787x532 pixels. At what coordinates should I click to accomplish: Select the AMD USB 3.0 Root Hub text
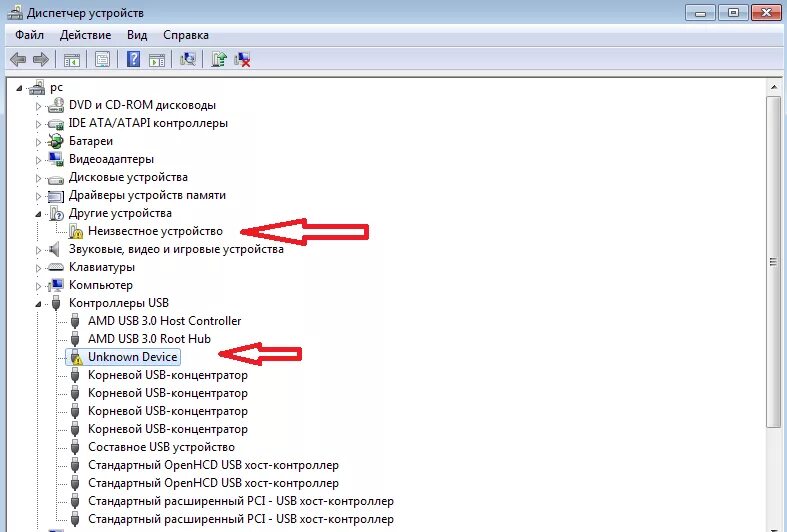(x=149, y=339)
